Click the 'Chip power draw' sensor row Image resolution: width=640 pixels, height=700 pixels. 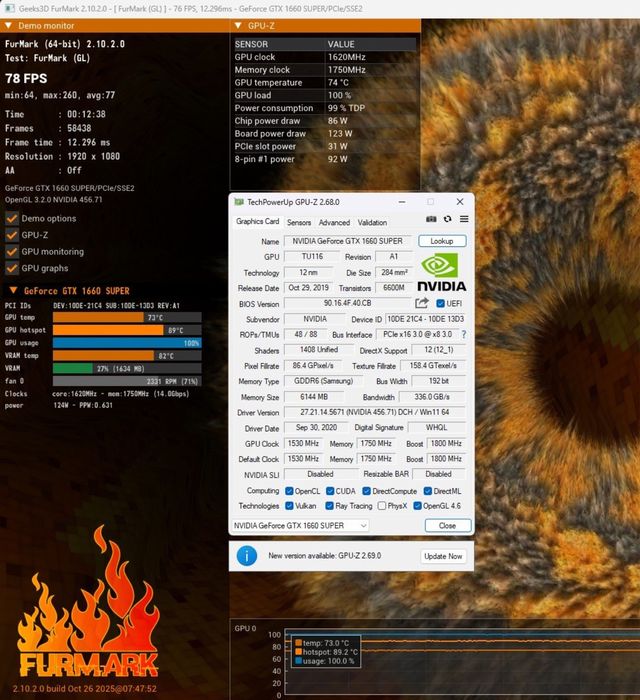pos(325,121)
